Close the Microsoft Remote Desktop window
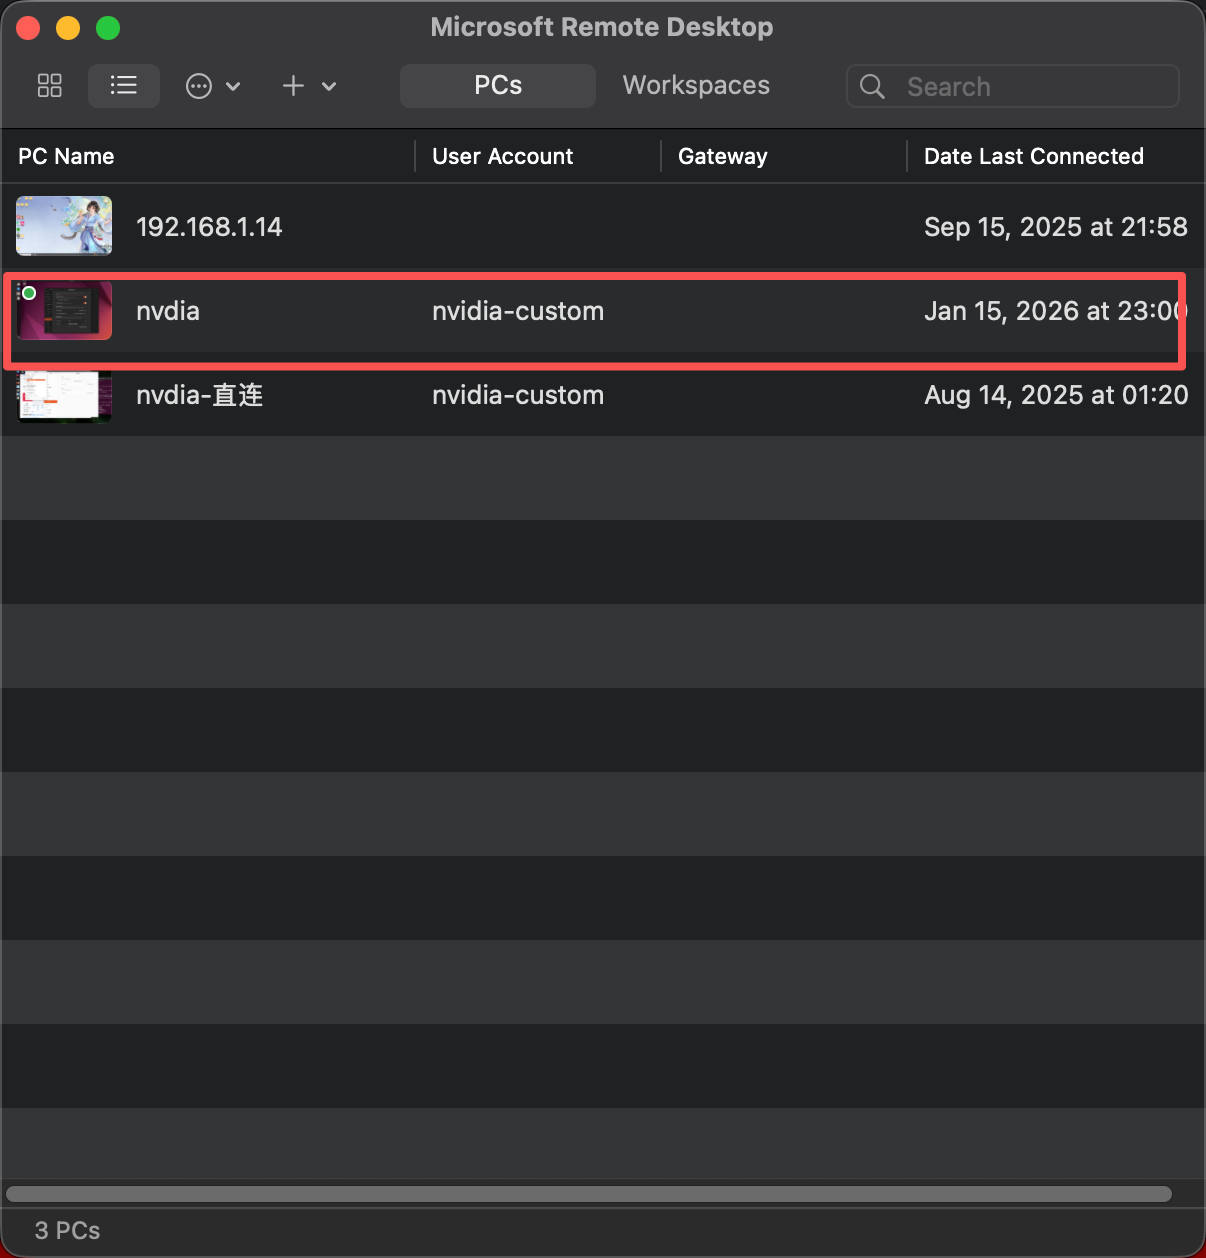The width and height of the screenshot is (1206, 1258). [x=28, y=28]
